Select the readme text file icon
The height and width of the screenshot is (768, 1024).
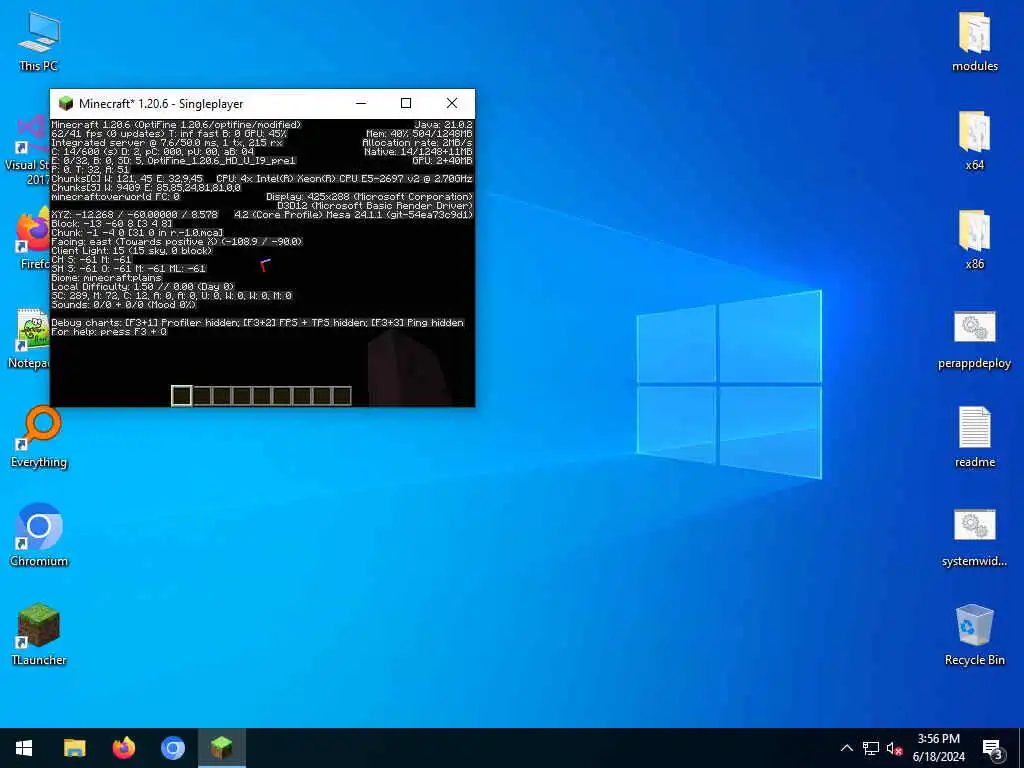(x=974, y=436)
